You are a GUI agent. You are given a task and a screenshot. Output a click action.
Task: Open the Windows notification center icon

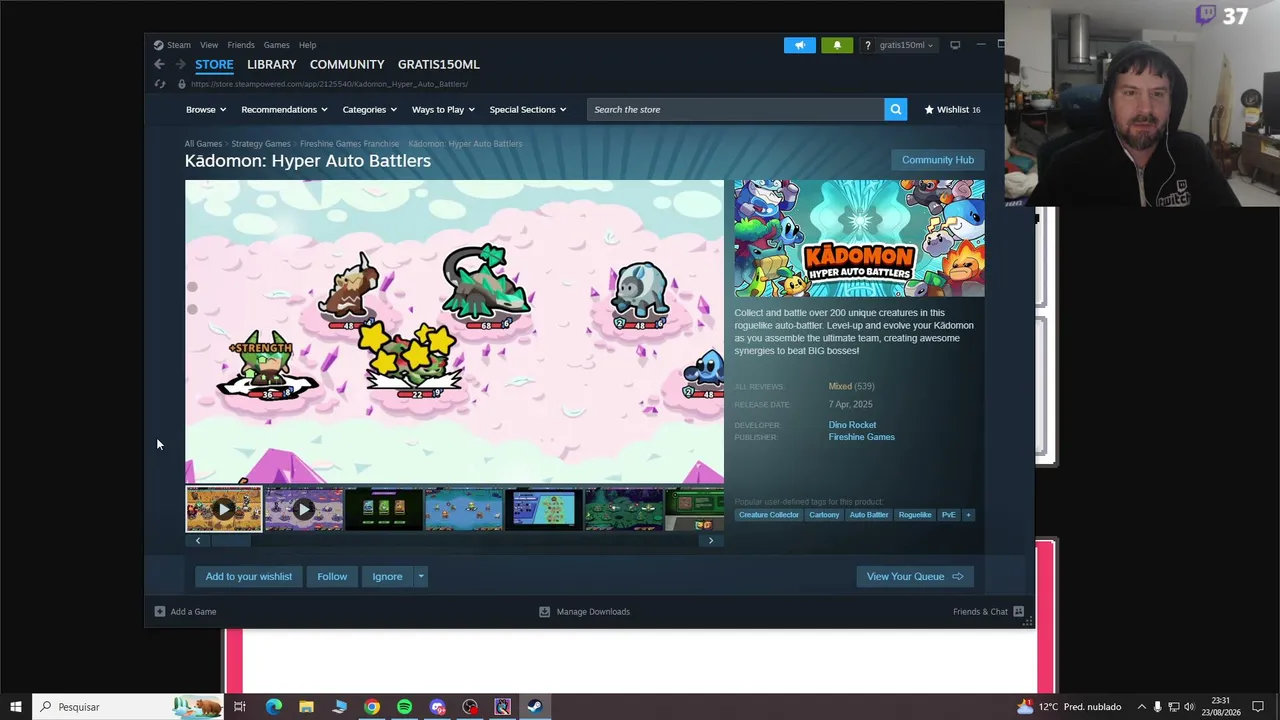tap(1258, 707)
